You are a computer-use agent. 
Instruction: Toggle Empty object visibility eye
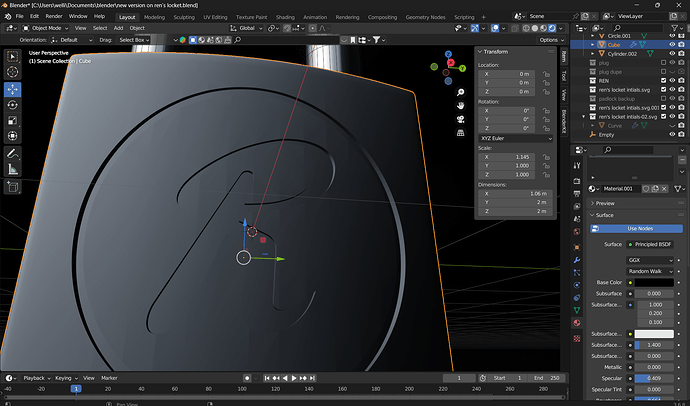(x=672, y=135)
